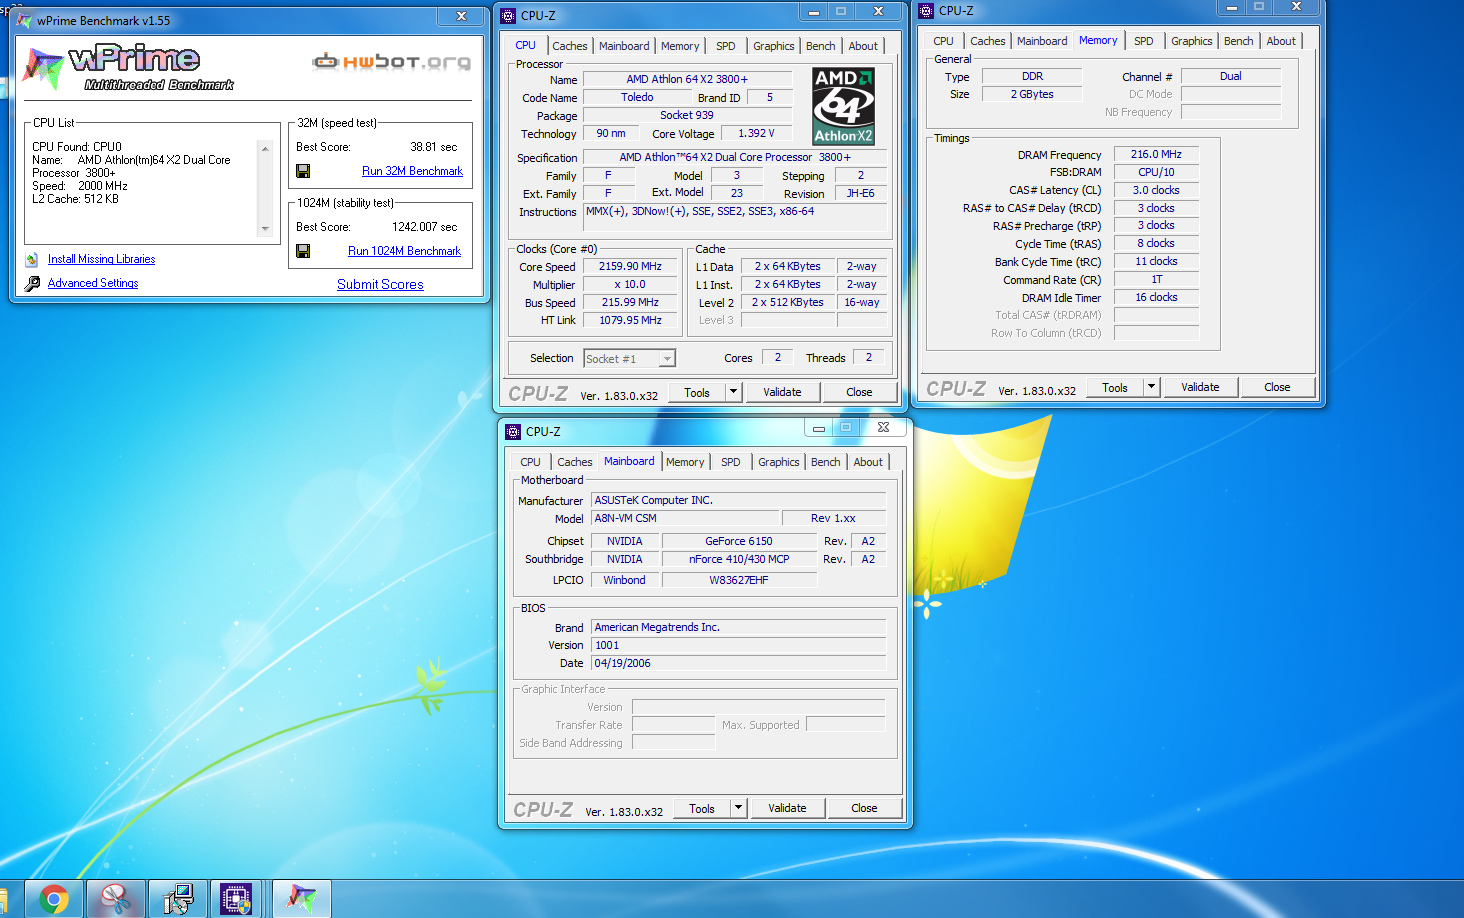Image resolution: width=1464 pixels, height=918 pixels.
Task: Switch to Memory tab in CPU-Z CPU window
Action: click(x=680, y=46)
